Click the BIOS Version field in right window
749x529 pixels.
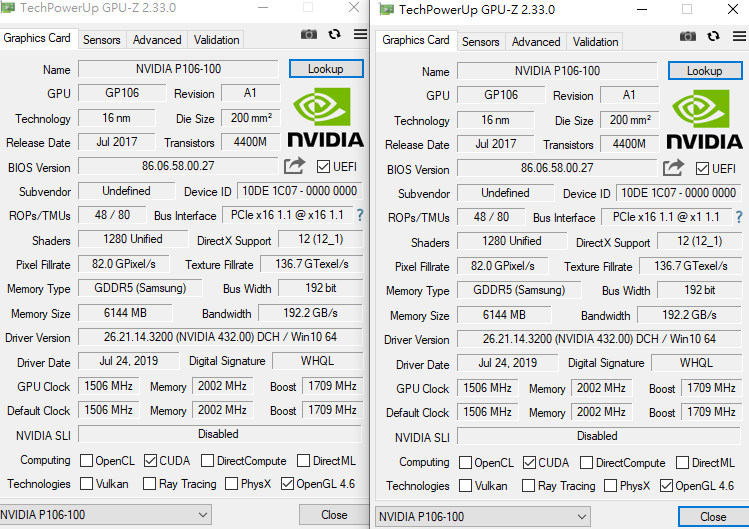(557, 168)
